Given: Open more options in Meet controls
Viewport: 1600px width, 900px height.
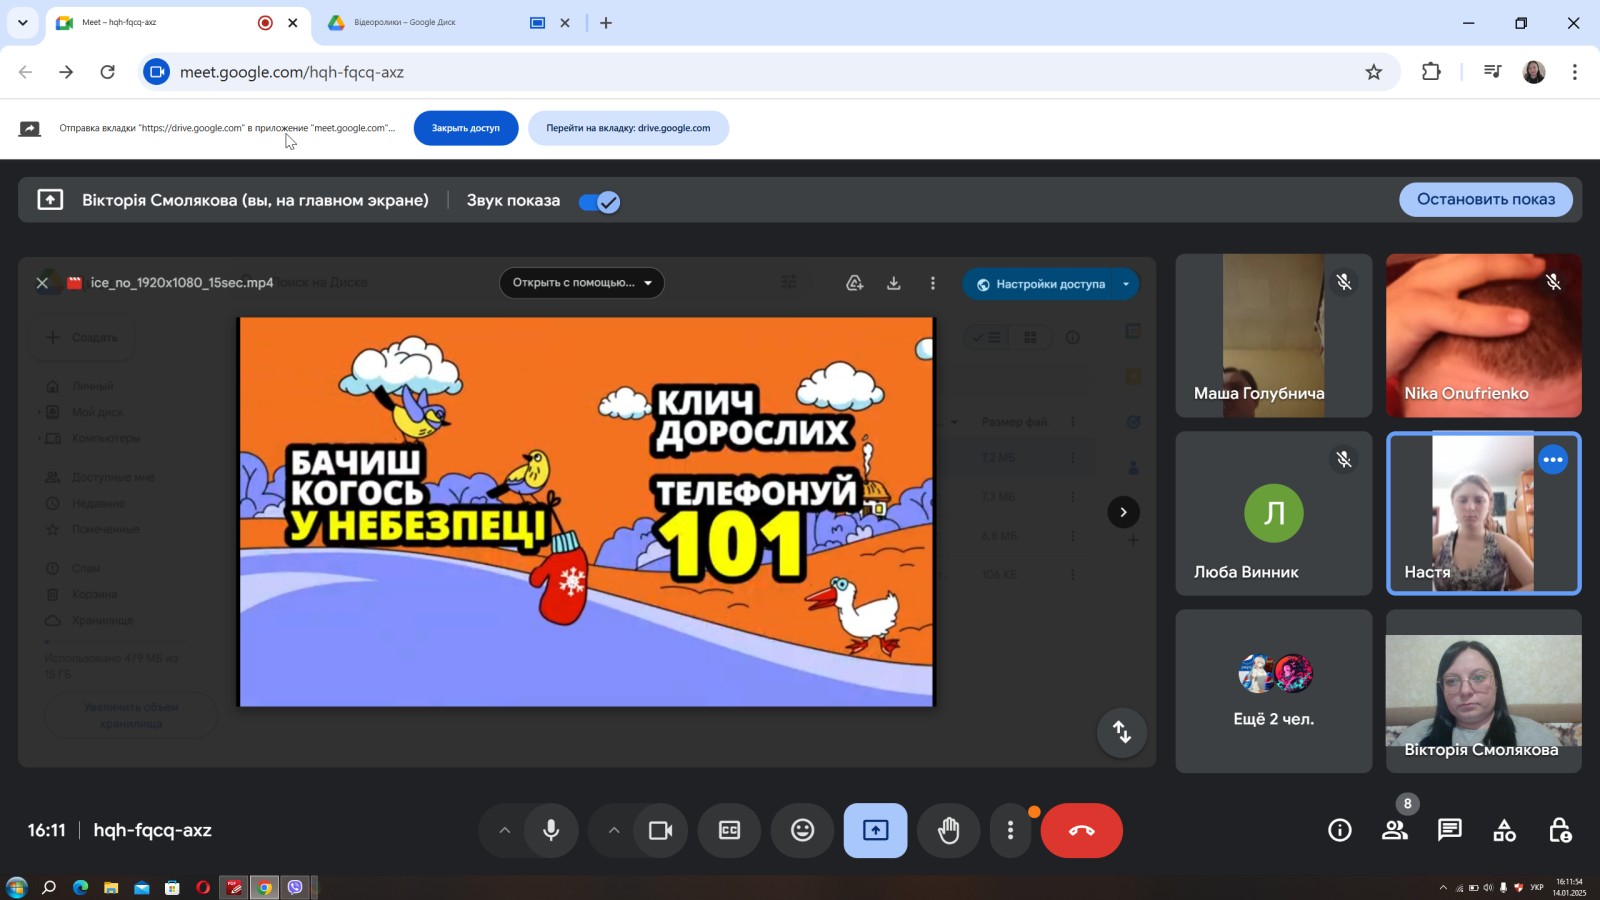Looking at the screenshot, I should pos(1010,830).
